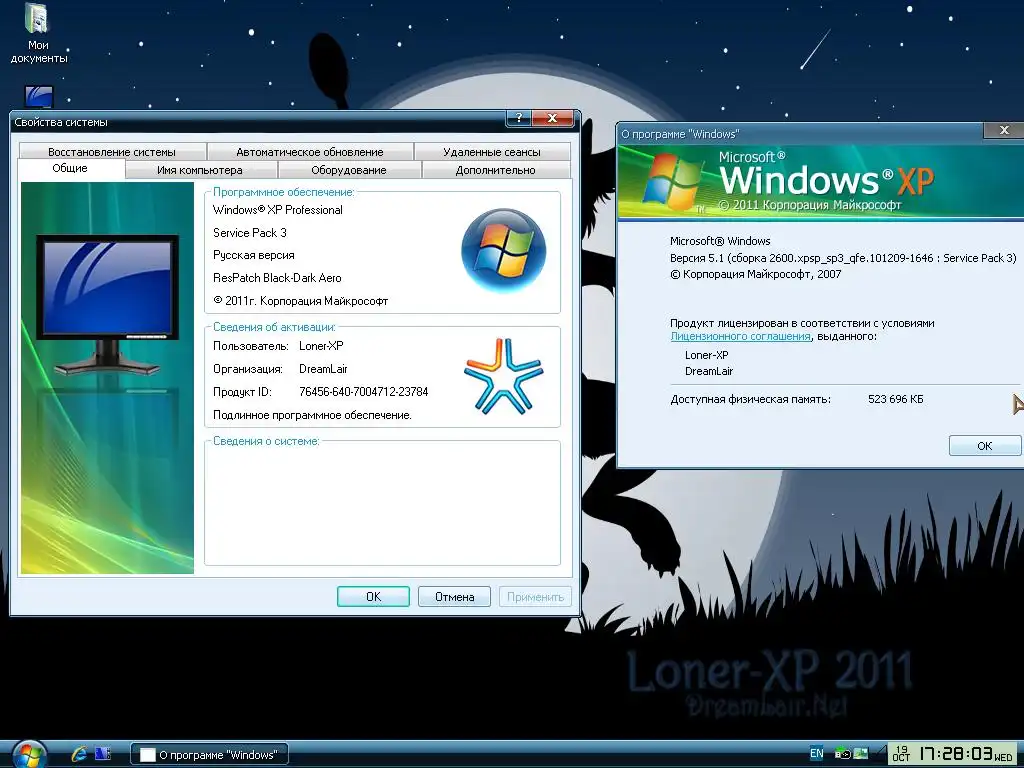The image size is (1024, 768).
Task: Click 'DreamLair' licensee in About dialog
Action: click(709, 371)
